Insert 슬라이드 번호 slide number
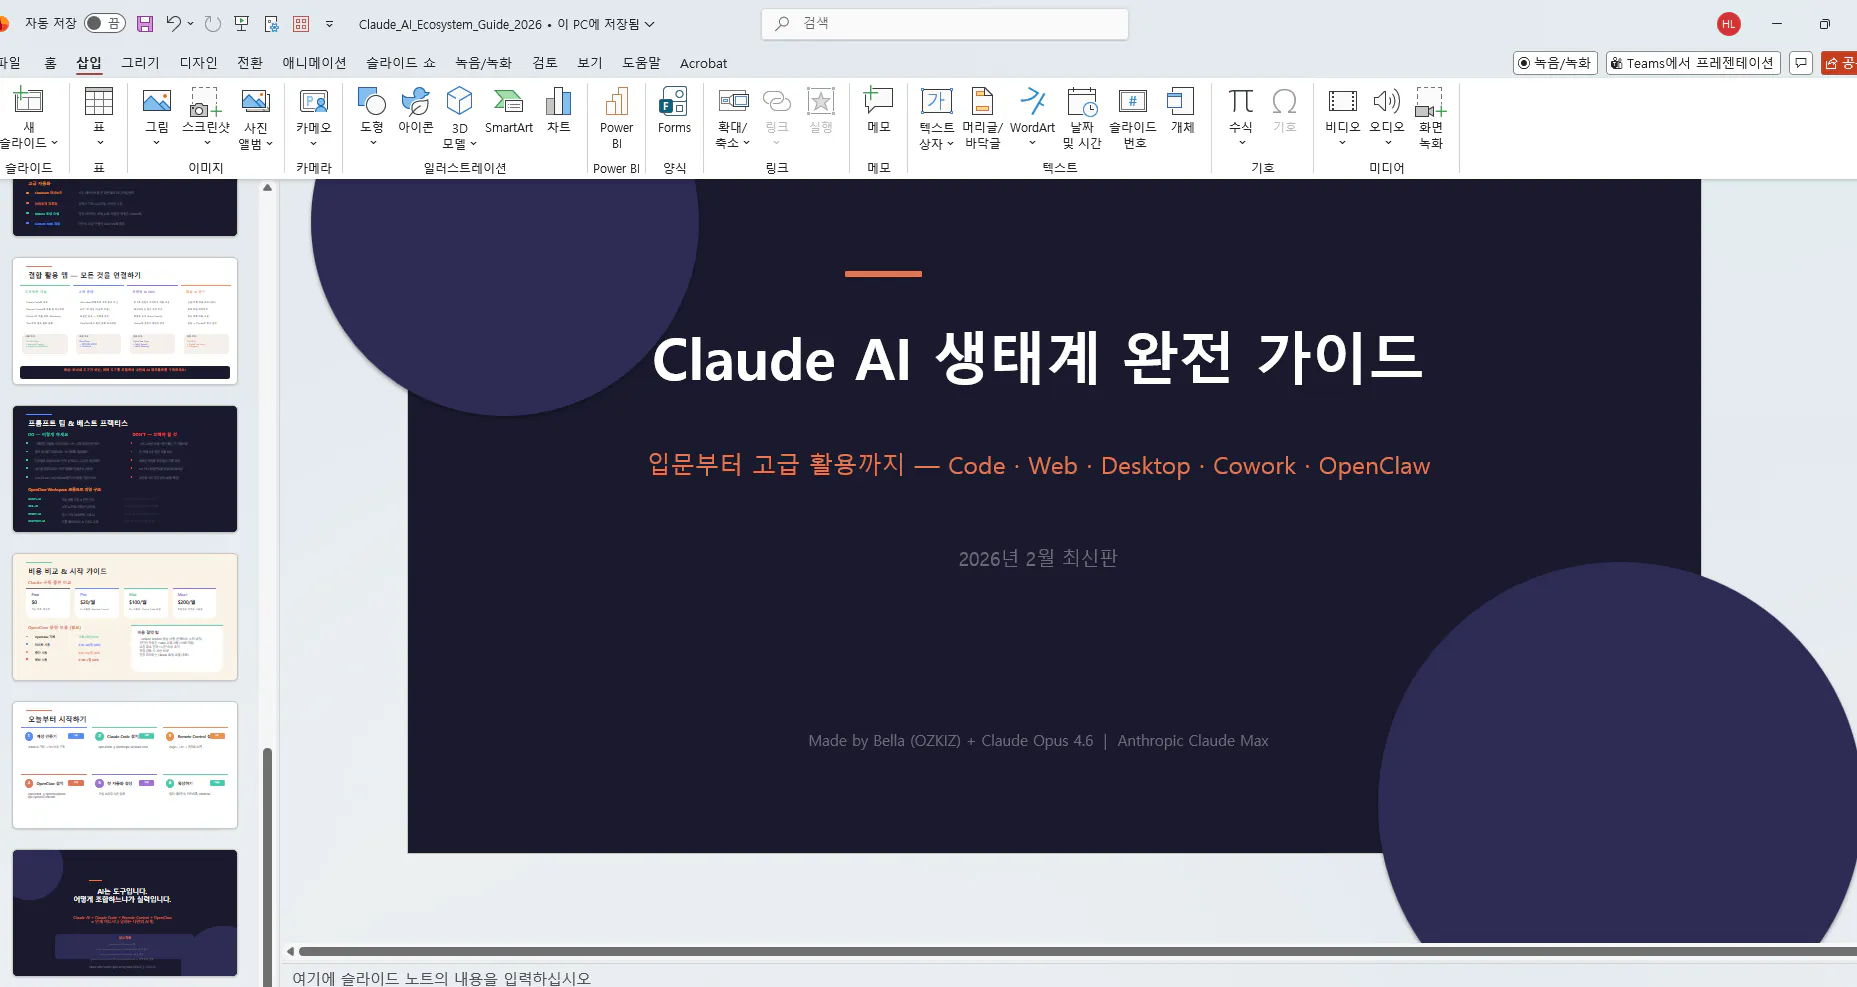Viewport: 1857px width, 987px height. click(x=1133, y=118)
